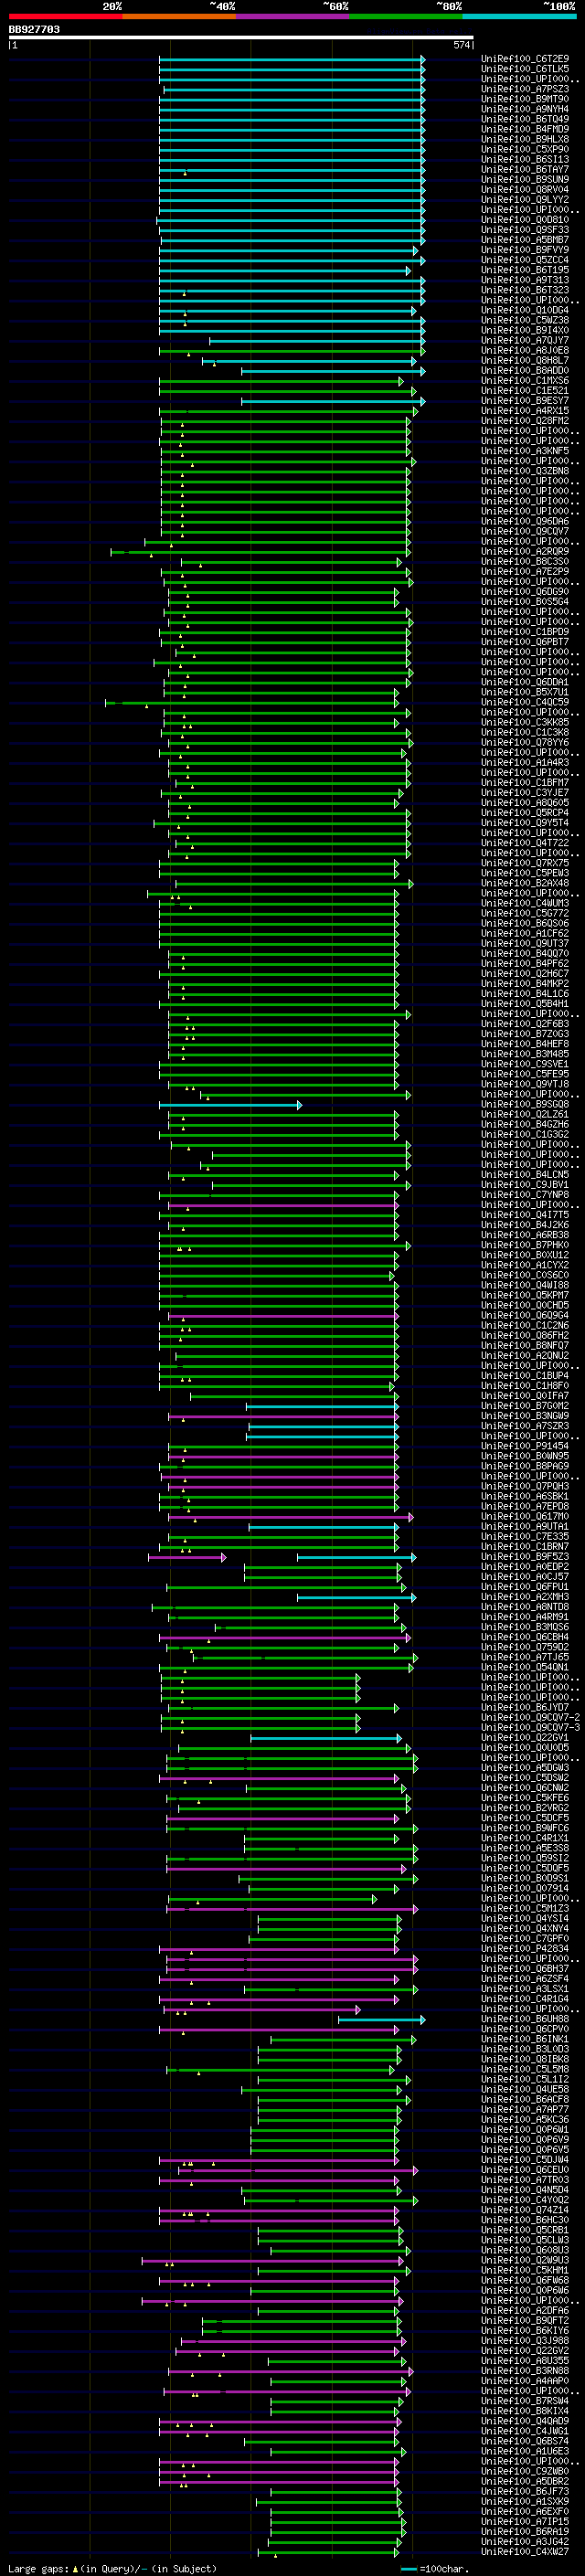Click the cyan alignment bar for UniRef100_C6T2E9
Viewport: 585px width, 2576px height.
pyautogui.click(x=292, y=59)
